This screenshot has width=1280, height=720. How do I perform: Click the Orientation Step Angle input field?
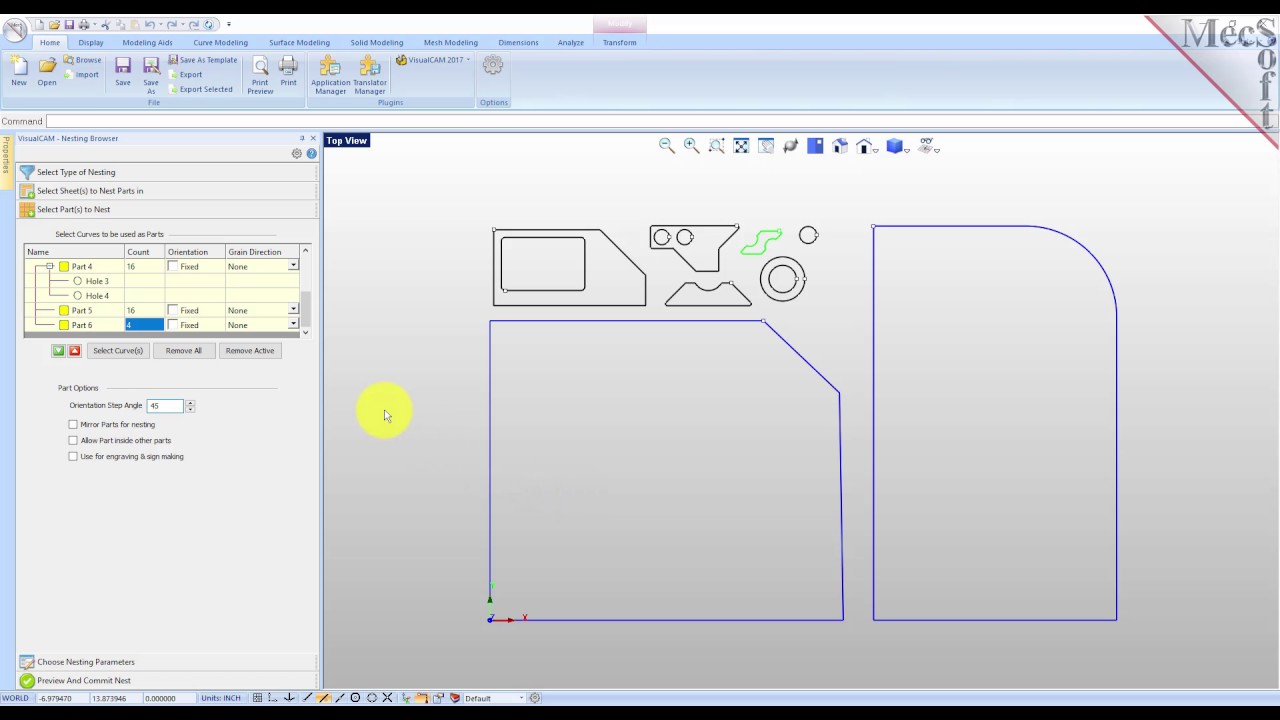pyautogui.click(x=165, y=406)
